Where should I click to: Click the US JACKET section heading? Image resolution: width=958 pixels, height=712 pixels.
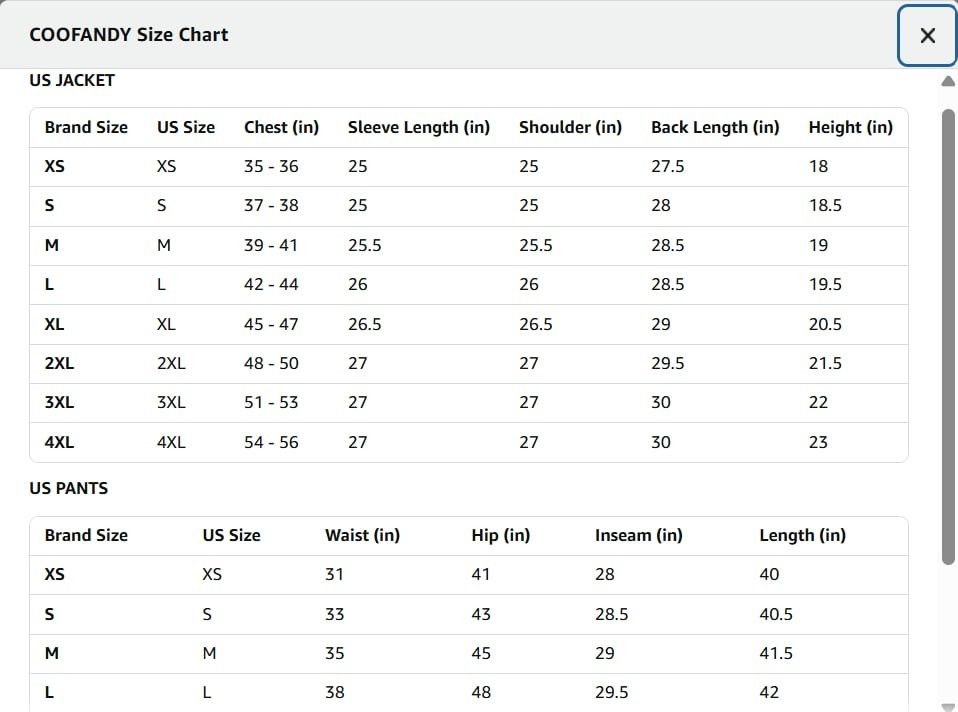tap(71, 80)
